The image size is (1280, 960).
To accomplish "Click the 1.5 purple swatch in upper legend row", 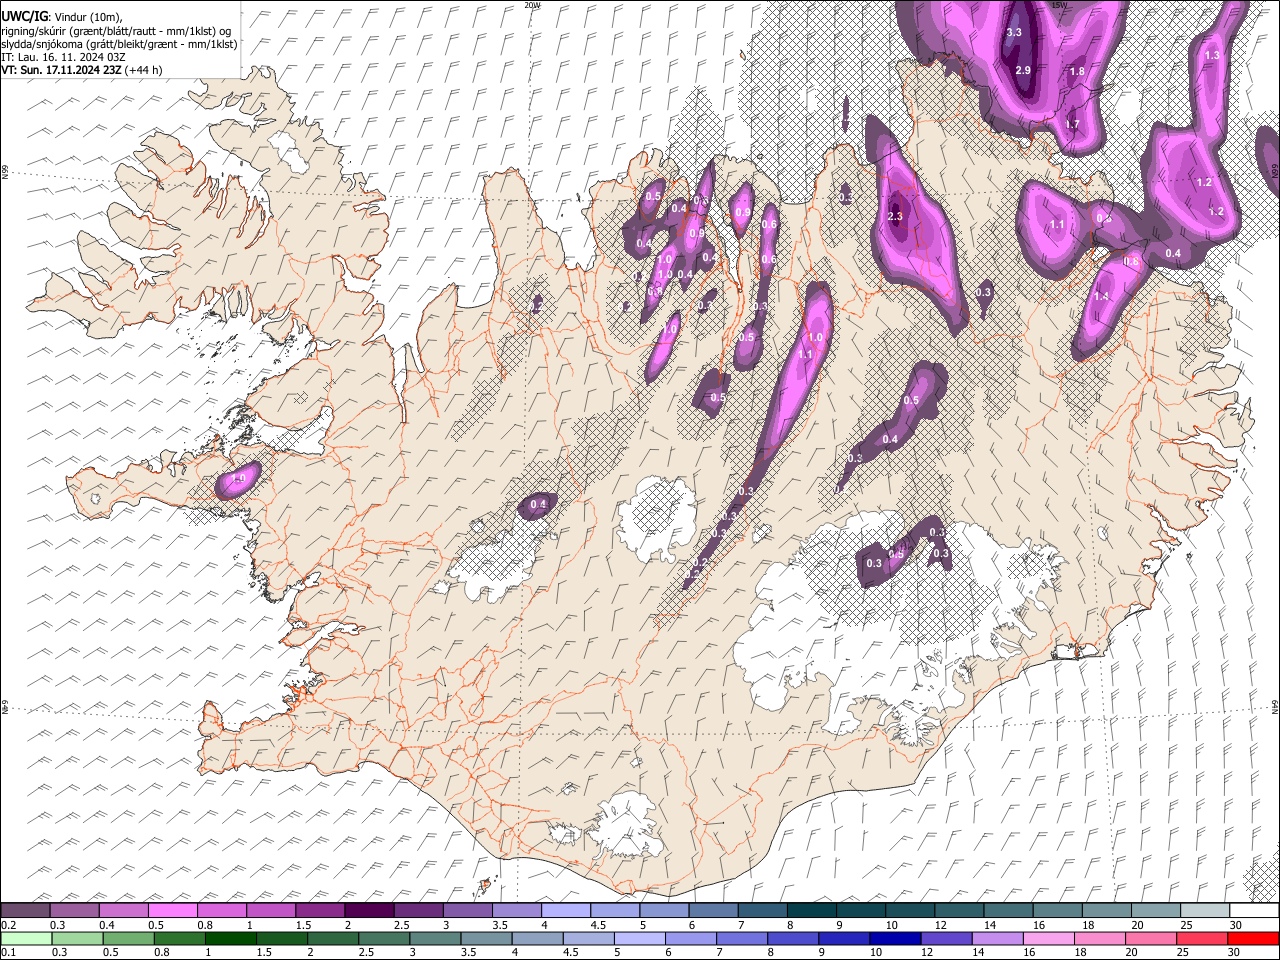I will (319, 910).
